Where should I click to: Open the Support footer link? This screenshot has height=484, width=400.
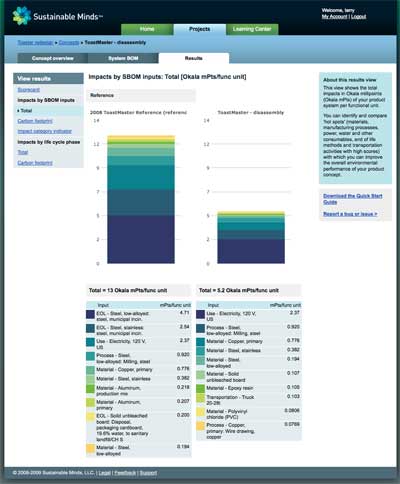click(x=148, y=473)
